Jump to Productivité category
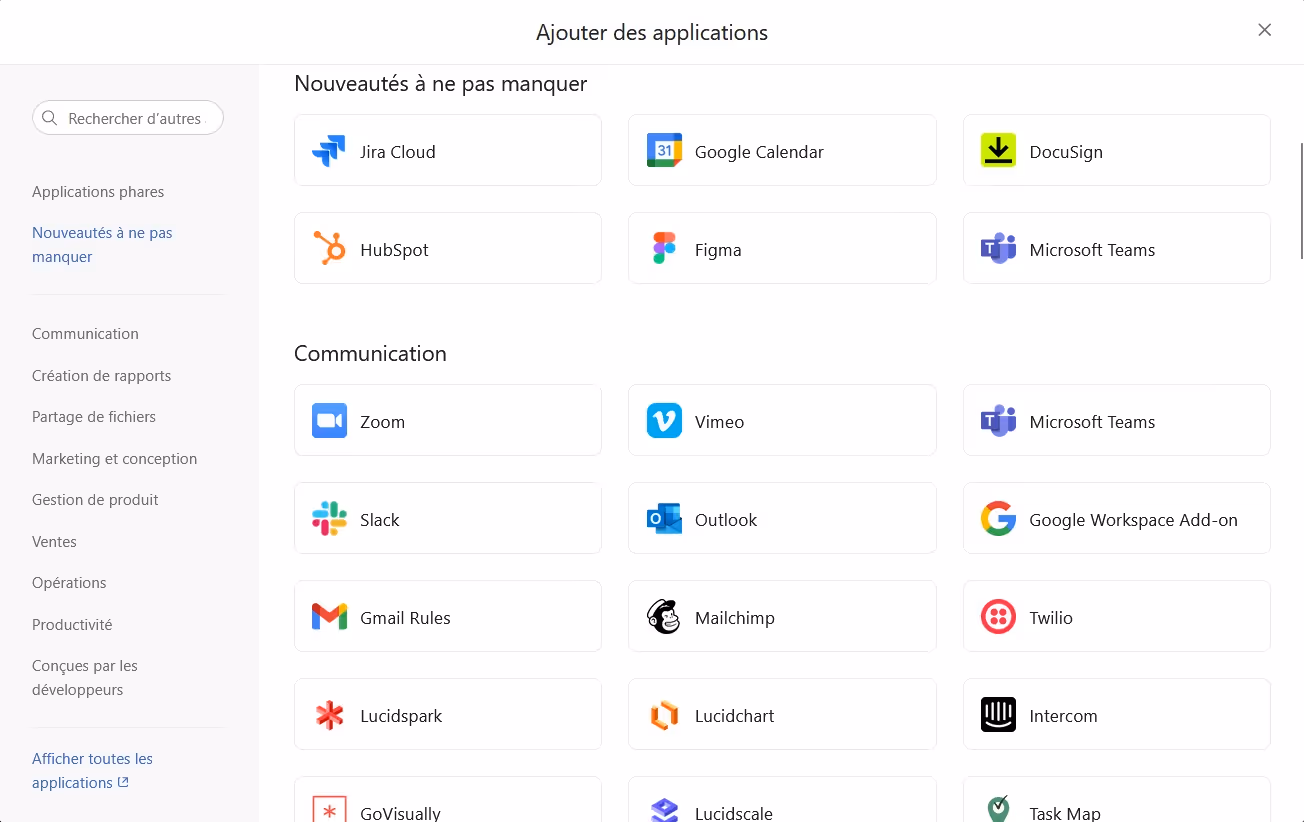 click(72, 625)
